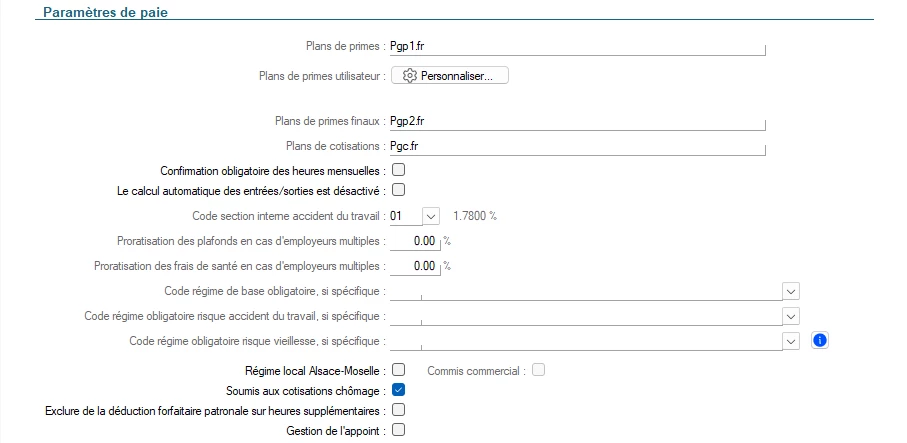907x443 pixels.
Task: Enable calcul automatique des entrées/sorties désactivé checkbox
Action: [x=398, y=190]
